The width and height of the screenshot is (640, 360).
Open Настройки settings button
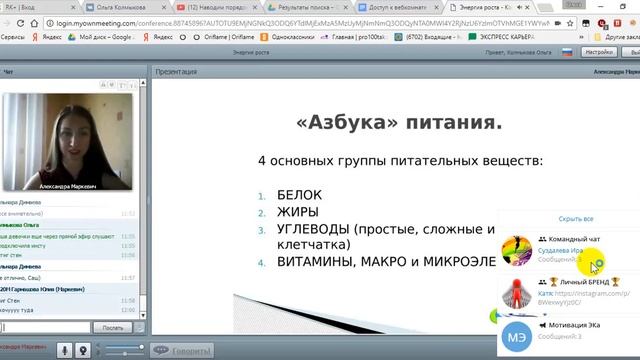click(599, 52)
